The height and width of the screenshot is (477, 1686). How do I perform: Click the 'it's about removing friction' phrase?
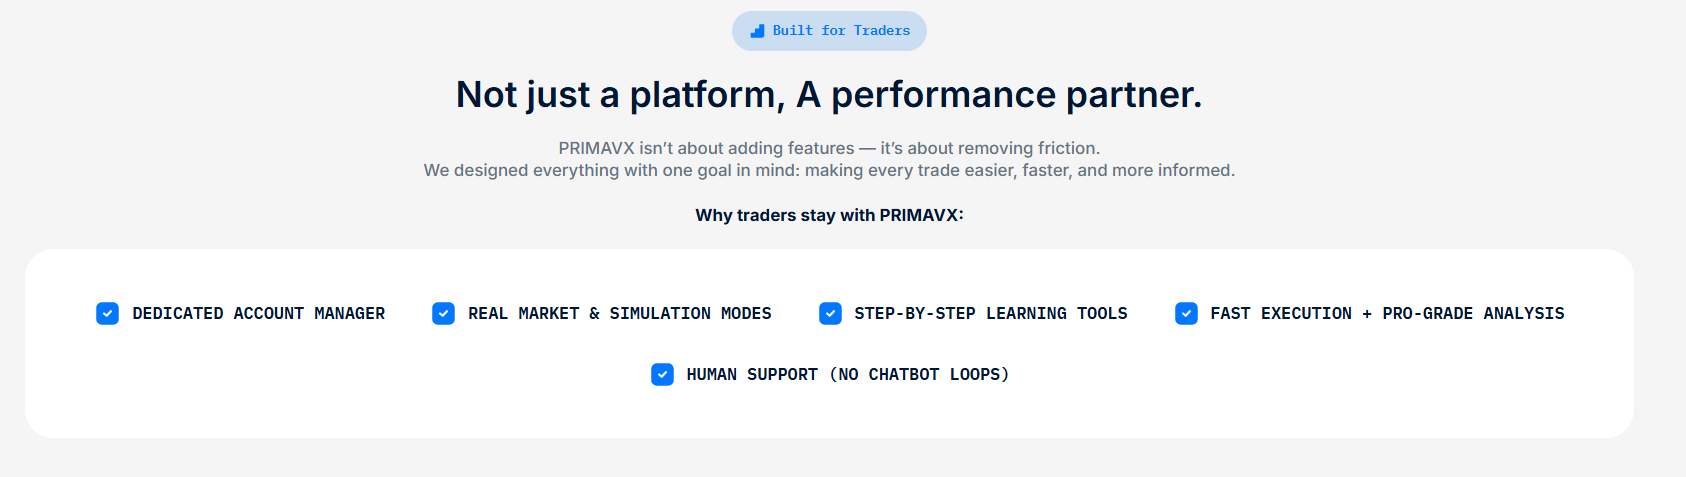[989, 149]
